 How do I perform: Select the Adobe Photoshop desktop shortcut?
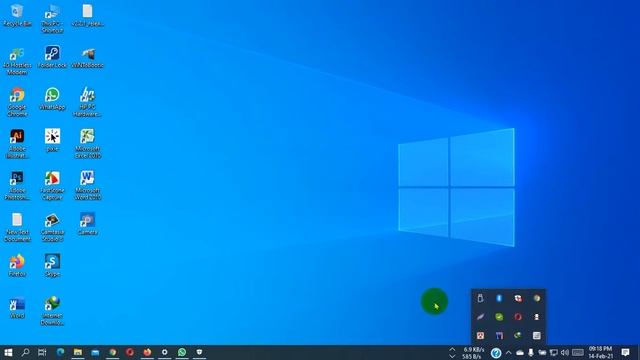tap(17, 186)
